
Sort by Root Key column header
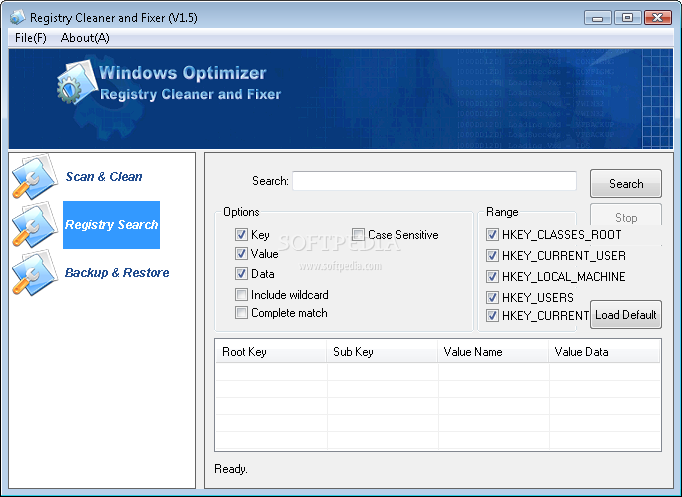click(x=271, y=351)
